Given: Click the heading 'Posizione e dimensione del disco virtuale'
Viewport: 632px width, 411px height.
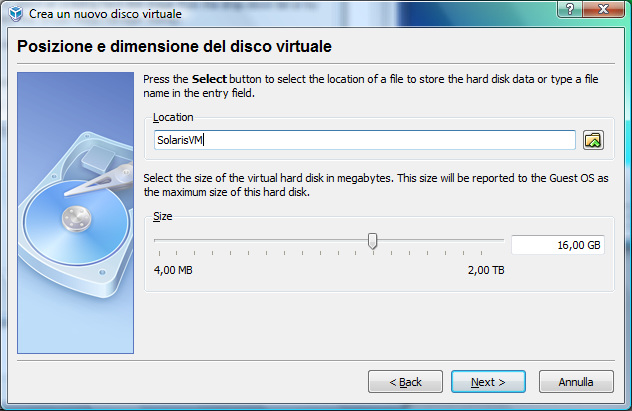Looking at the screenshot, I should 174,47.
